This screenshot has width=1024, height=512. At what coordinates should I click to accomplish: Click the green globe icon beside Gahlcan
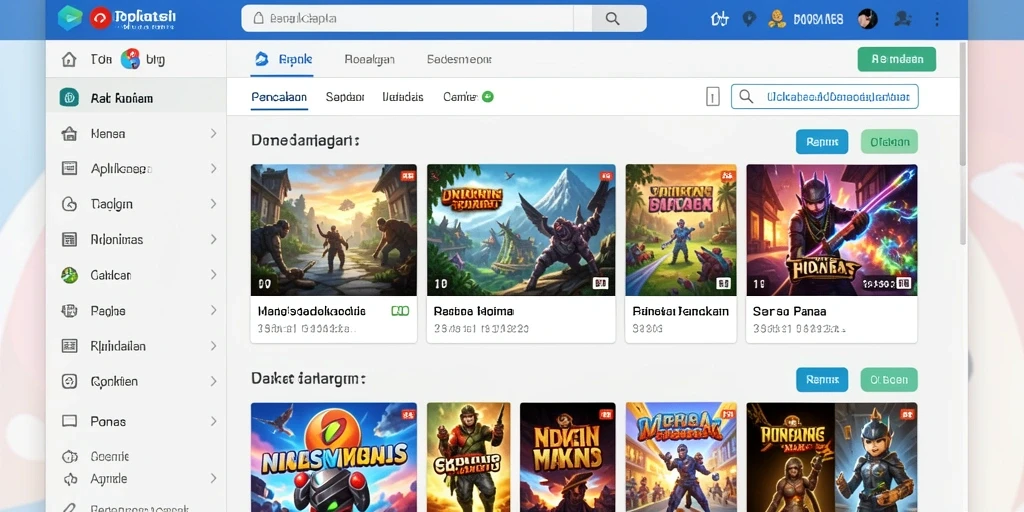pos(69,275)
